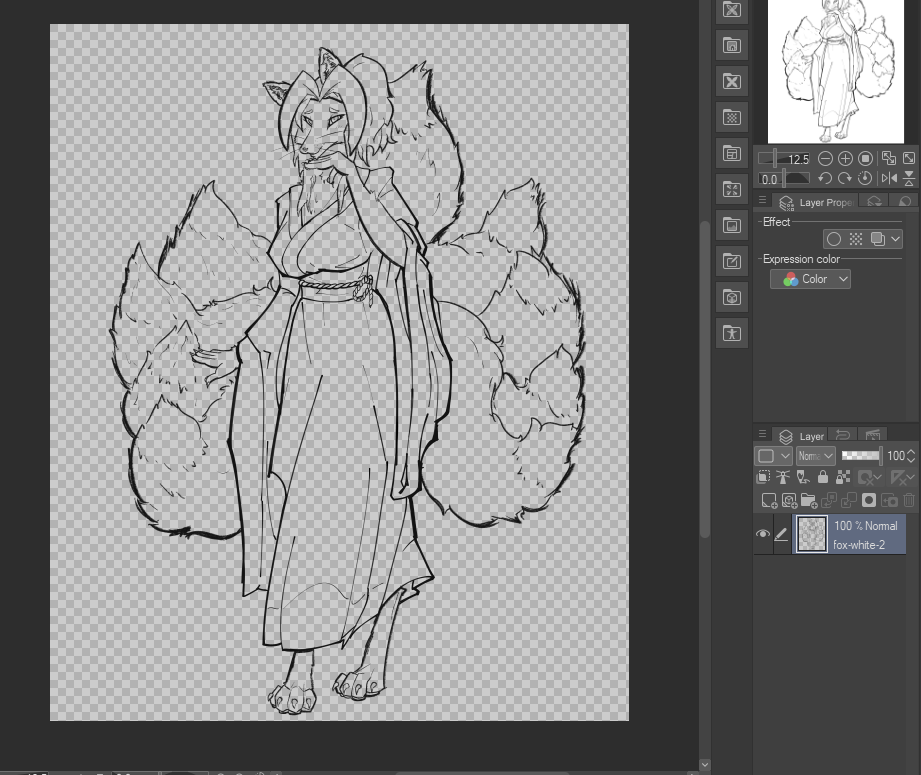921x775 pixels.
Task: Toggle lock transparent pixels
Action: (843, 478)
